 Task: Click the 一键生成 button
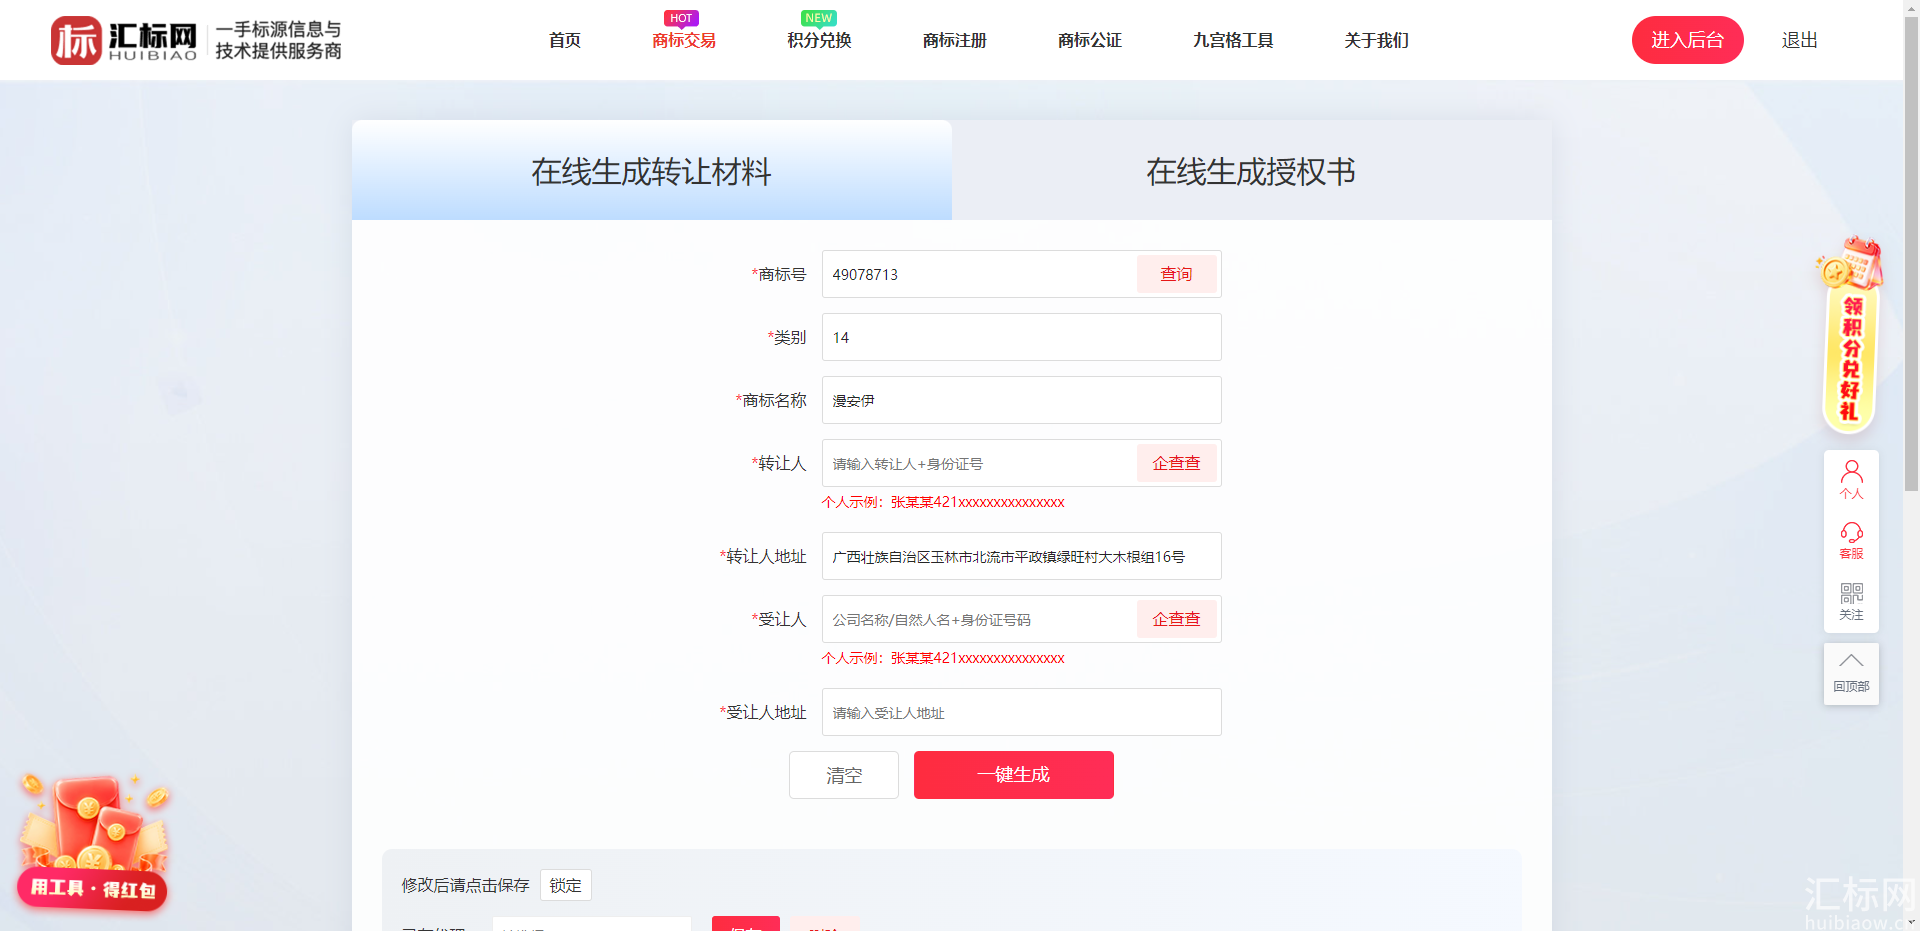tap(1014, 775)
